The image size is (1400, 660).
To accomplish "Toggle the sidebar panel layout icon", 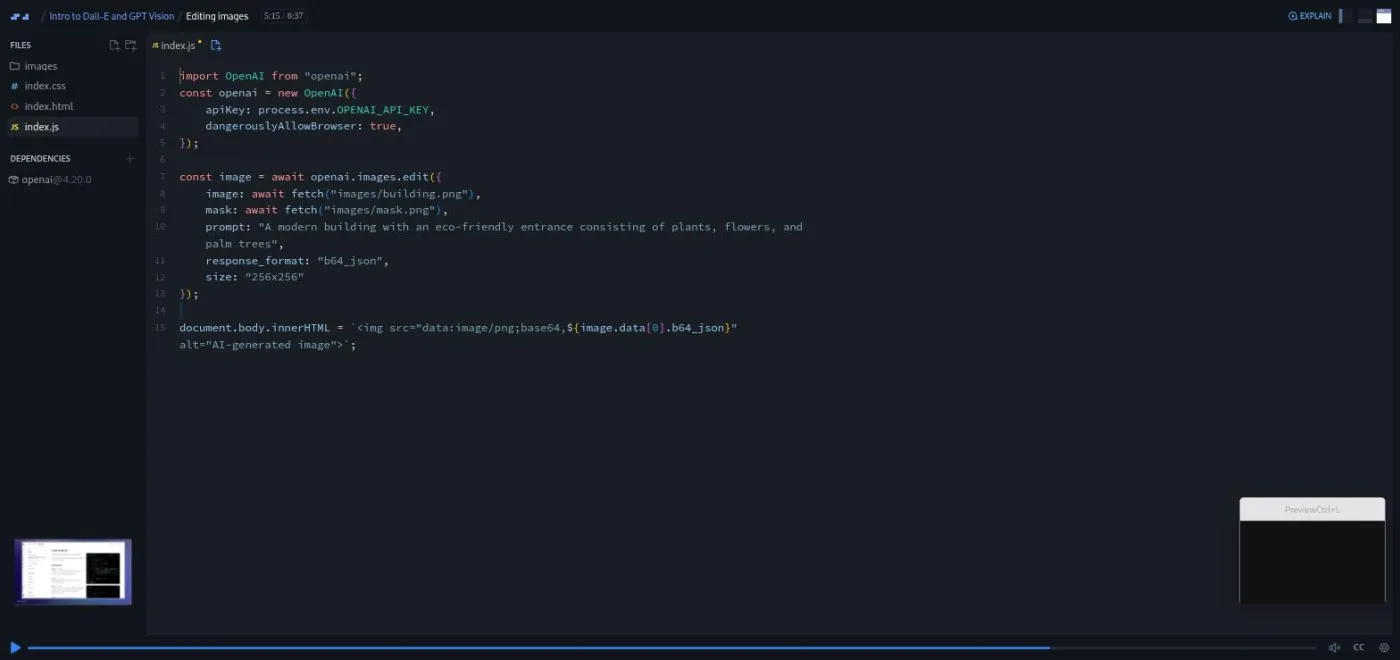I will click(1345, 16).
